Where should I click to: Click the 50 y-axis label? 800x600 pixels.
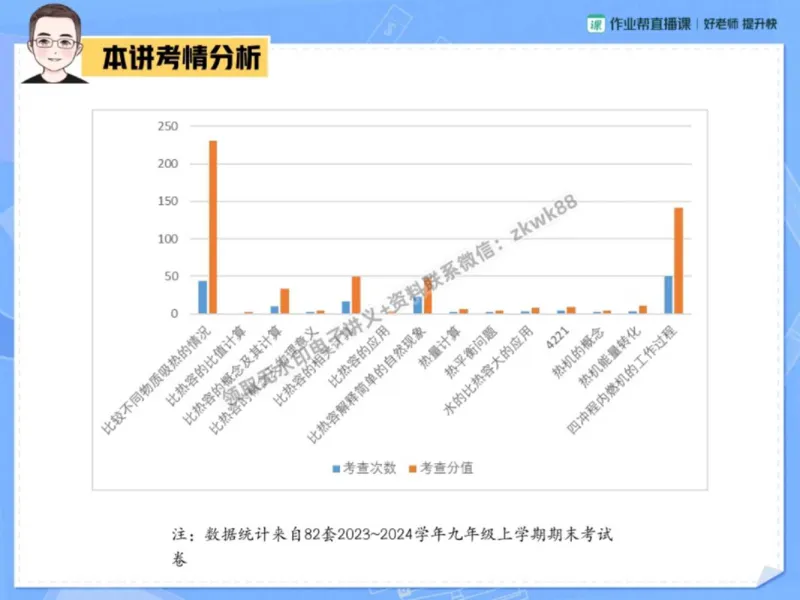point(171,276)
